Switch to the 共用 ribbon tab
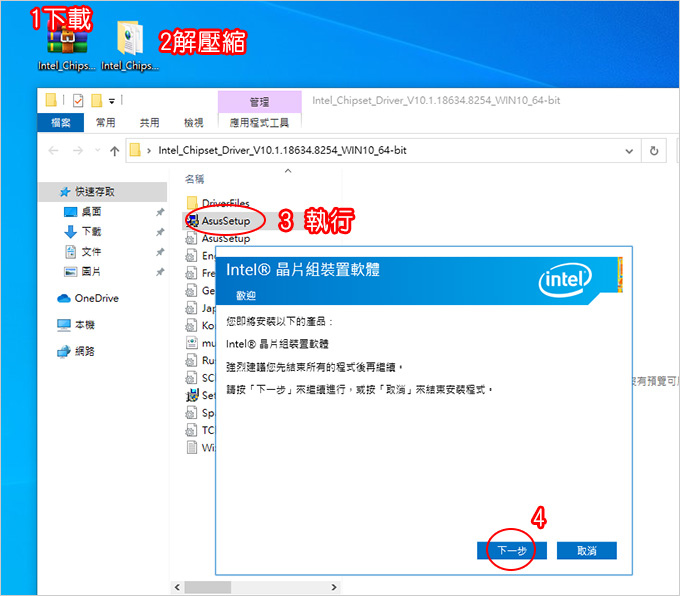Screen dimensions: 680x596 point(149,123)
